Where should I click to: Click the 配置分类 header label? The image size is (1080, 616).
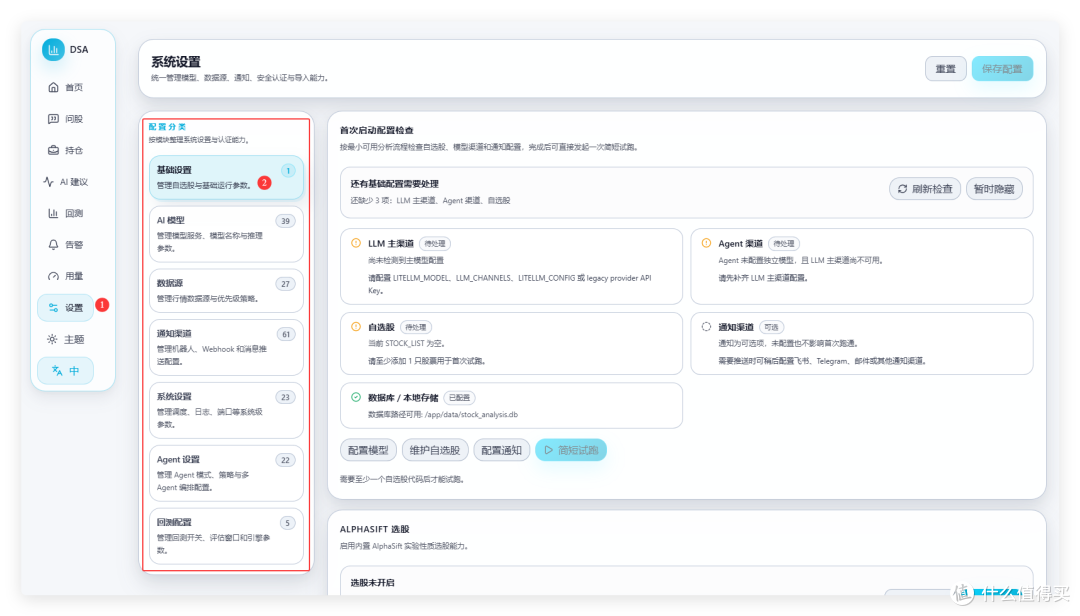(x=167, y=127)
